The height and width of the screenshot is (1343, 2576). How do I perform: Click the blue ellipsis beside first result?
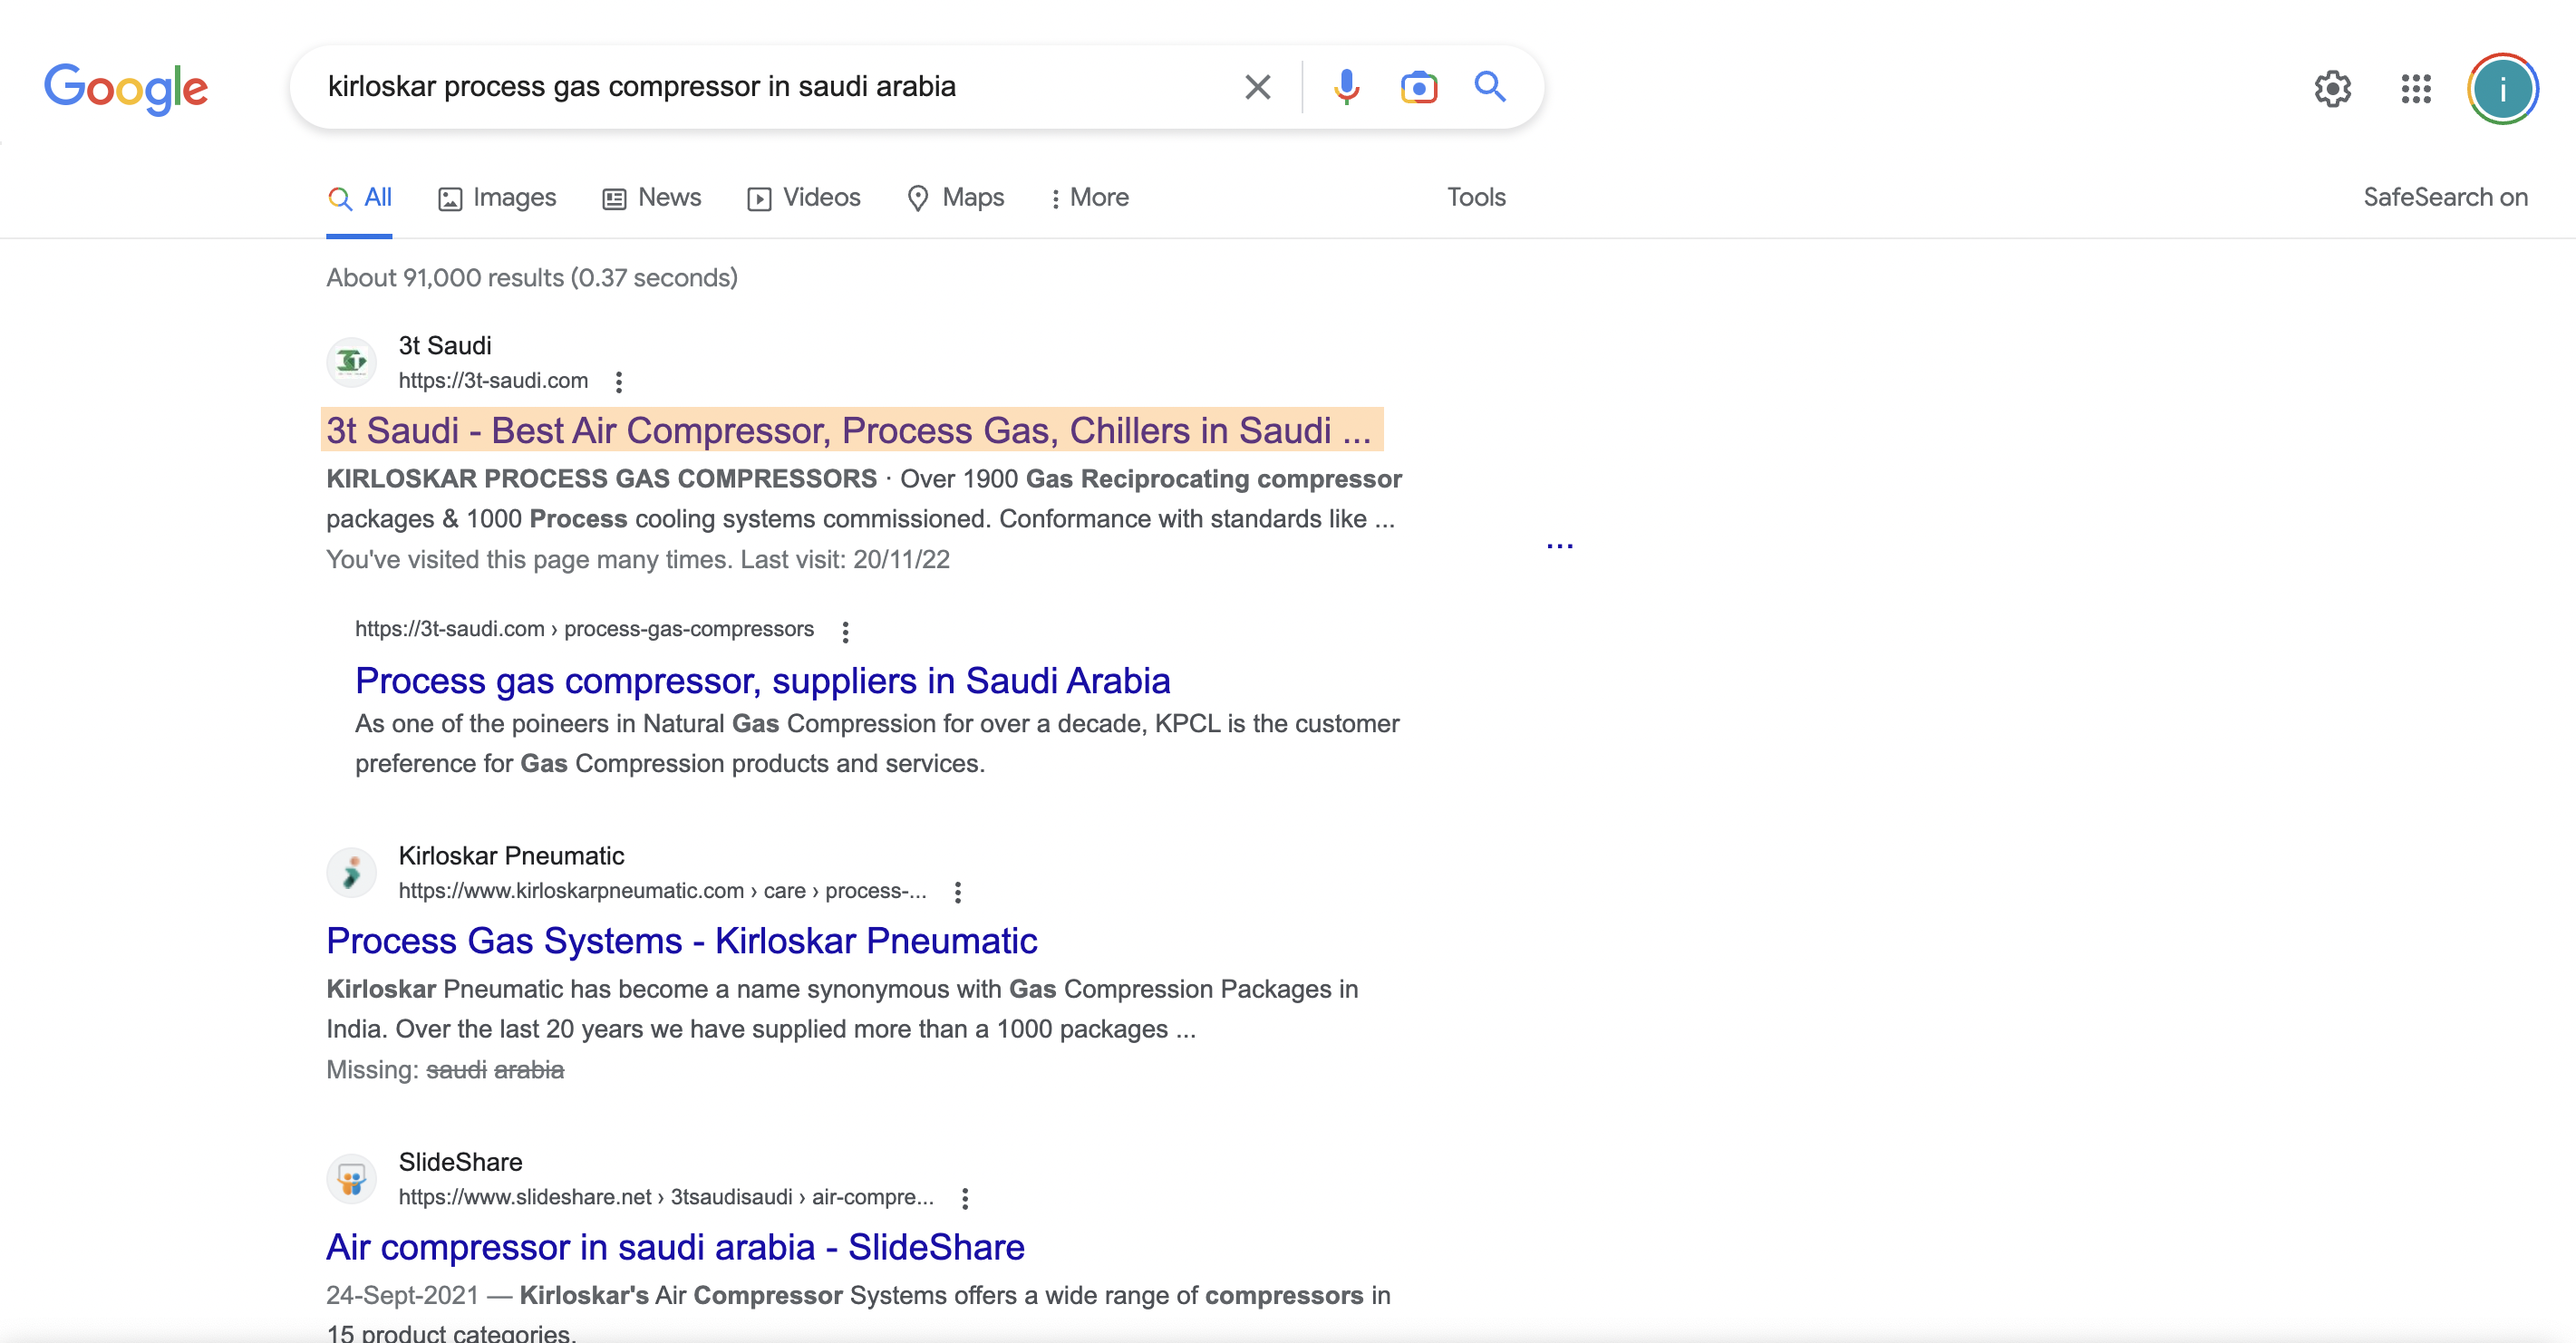click(x=1559, y=545)
